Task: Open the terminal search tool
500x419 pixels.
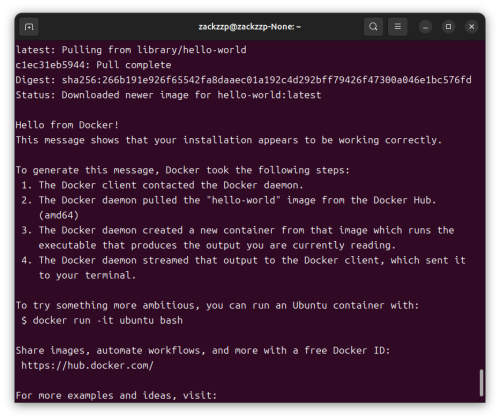Action: click(x=373, y=27)
